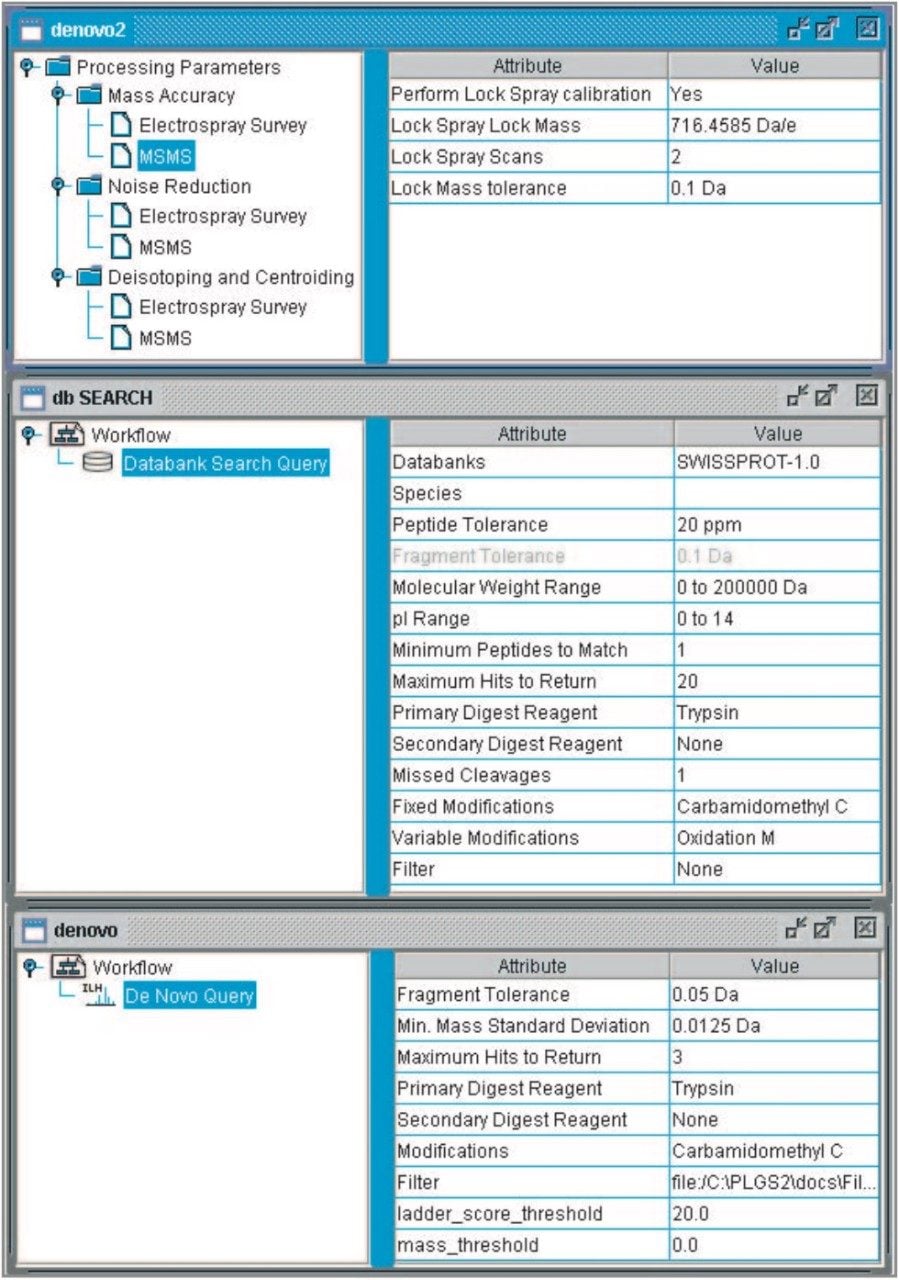Select Electrospray Survey under Mass Accuracy

pos(222,126)
